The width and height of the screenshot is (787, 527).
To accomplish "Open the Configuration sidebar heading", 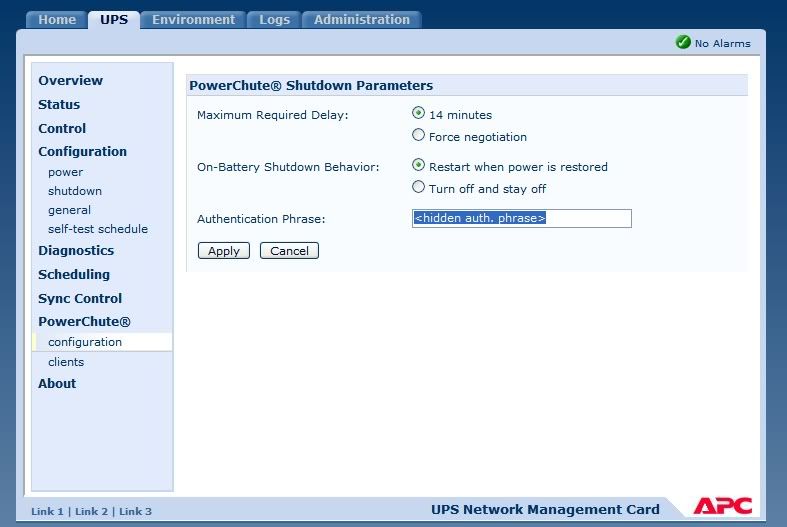I will (82, 152).
